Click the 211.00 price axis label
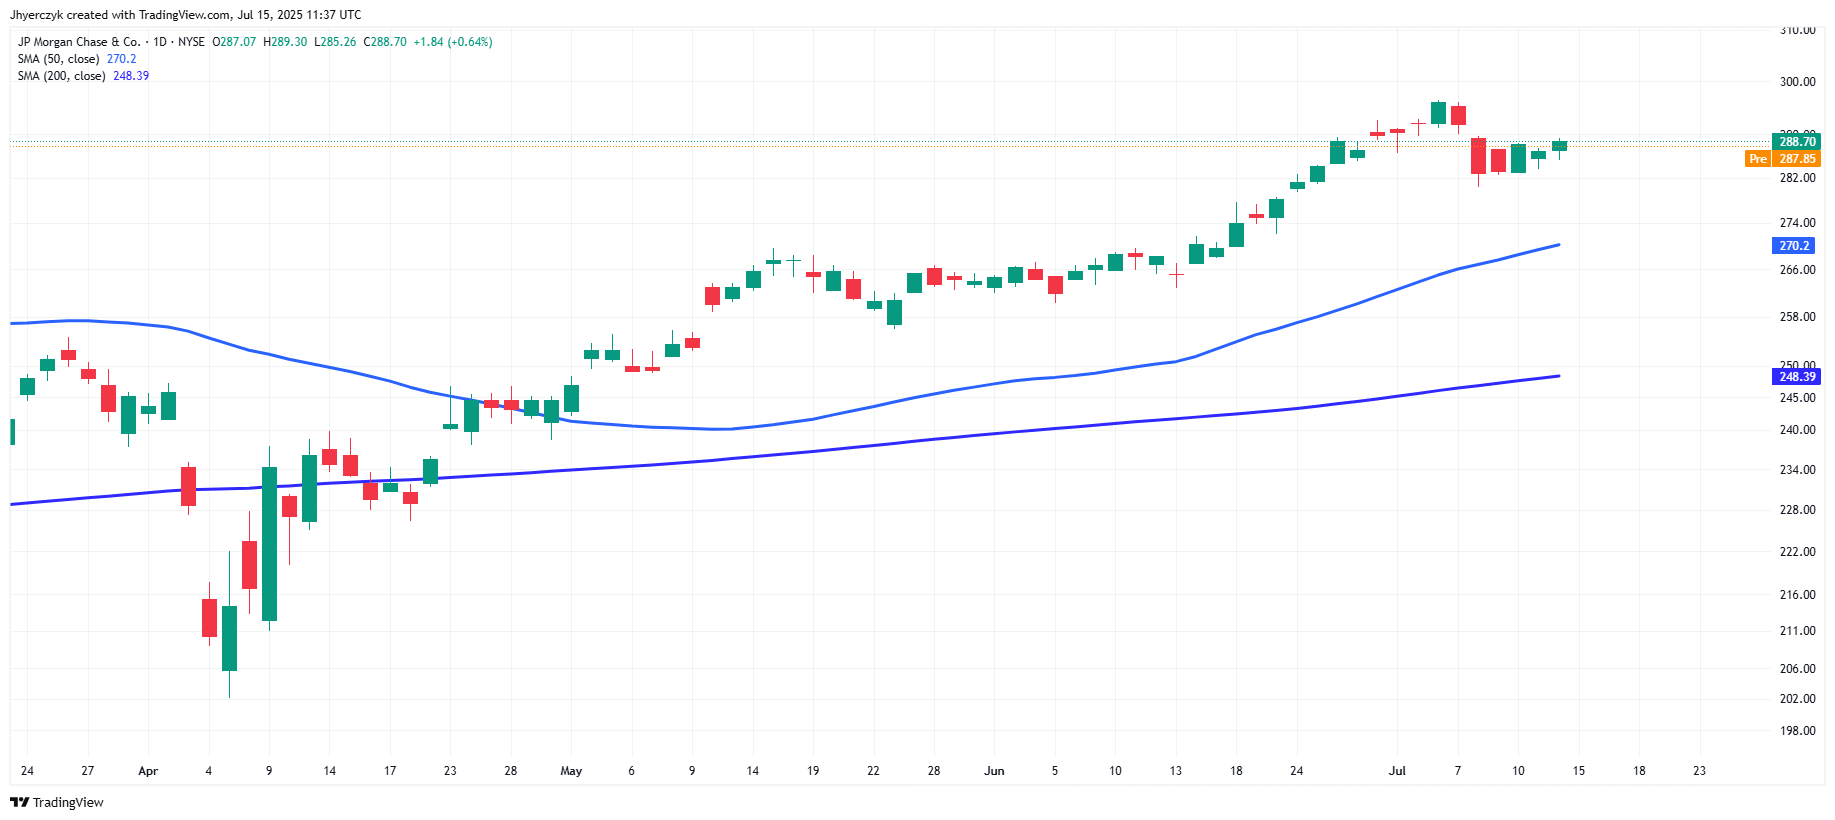 tap(1798, 631)
